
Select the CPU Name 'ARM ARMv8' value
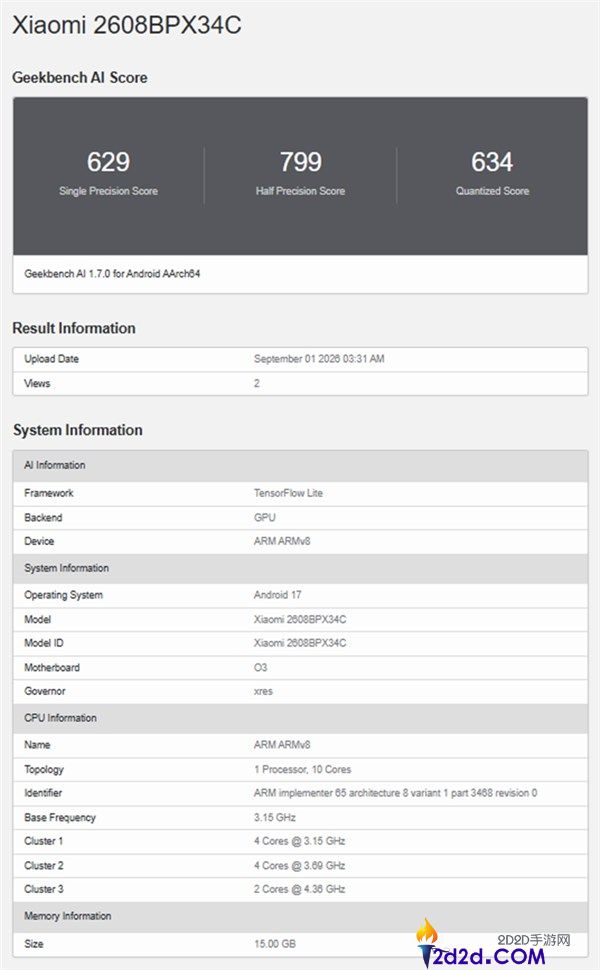[x=282, y=745]
